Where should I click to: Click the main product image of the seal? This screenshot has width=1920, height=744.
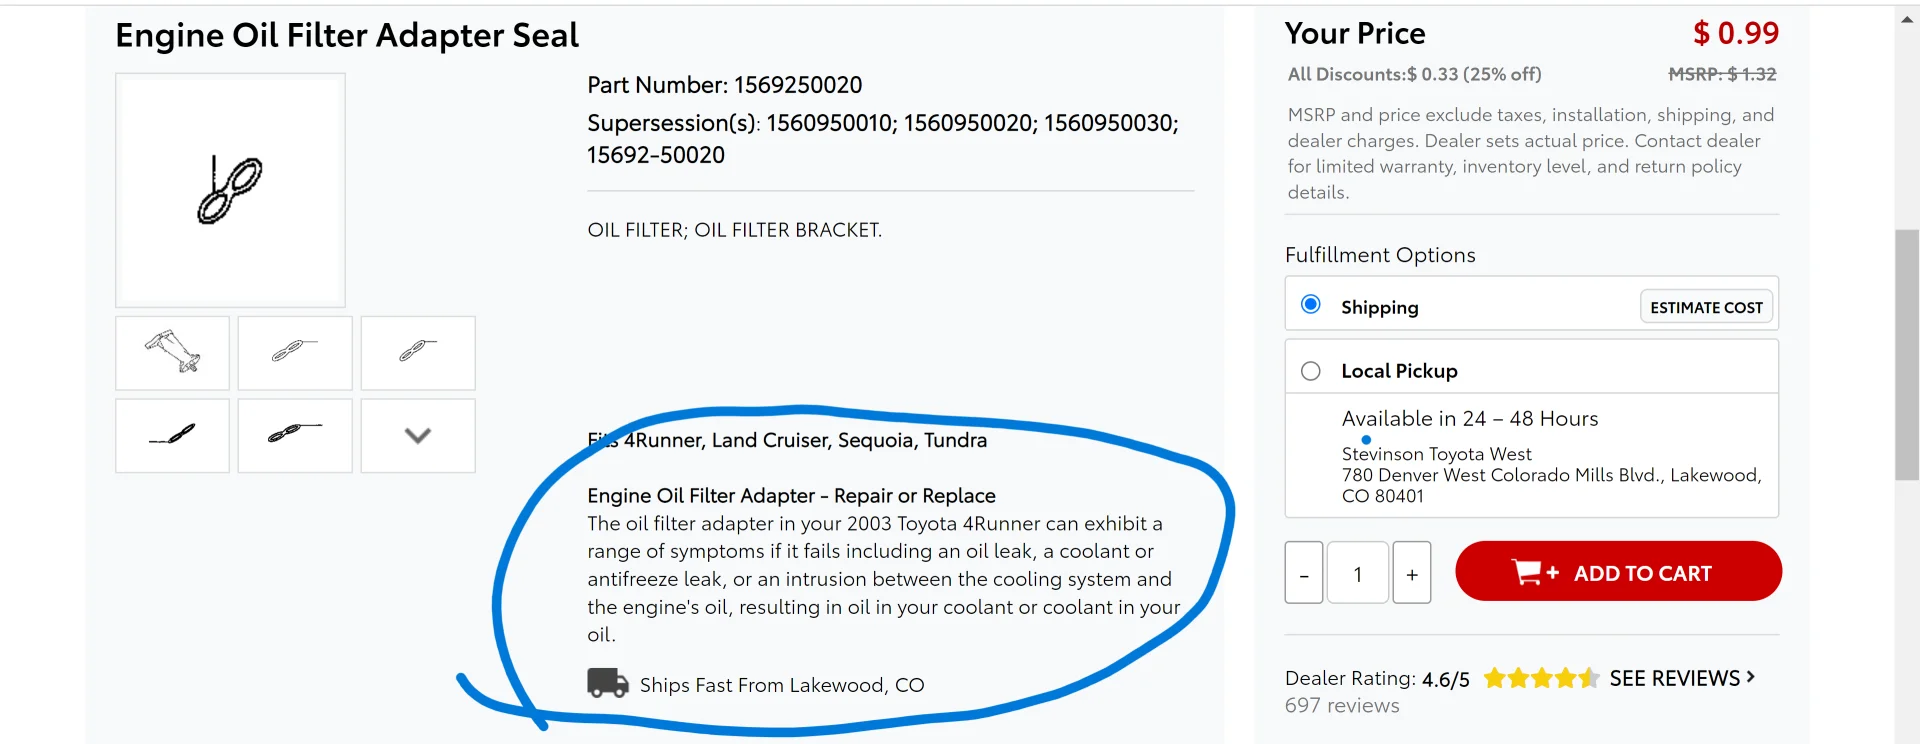tap(230, 190)
